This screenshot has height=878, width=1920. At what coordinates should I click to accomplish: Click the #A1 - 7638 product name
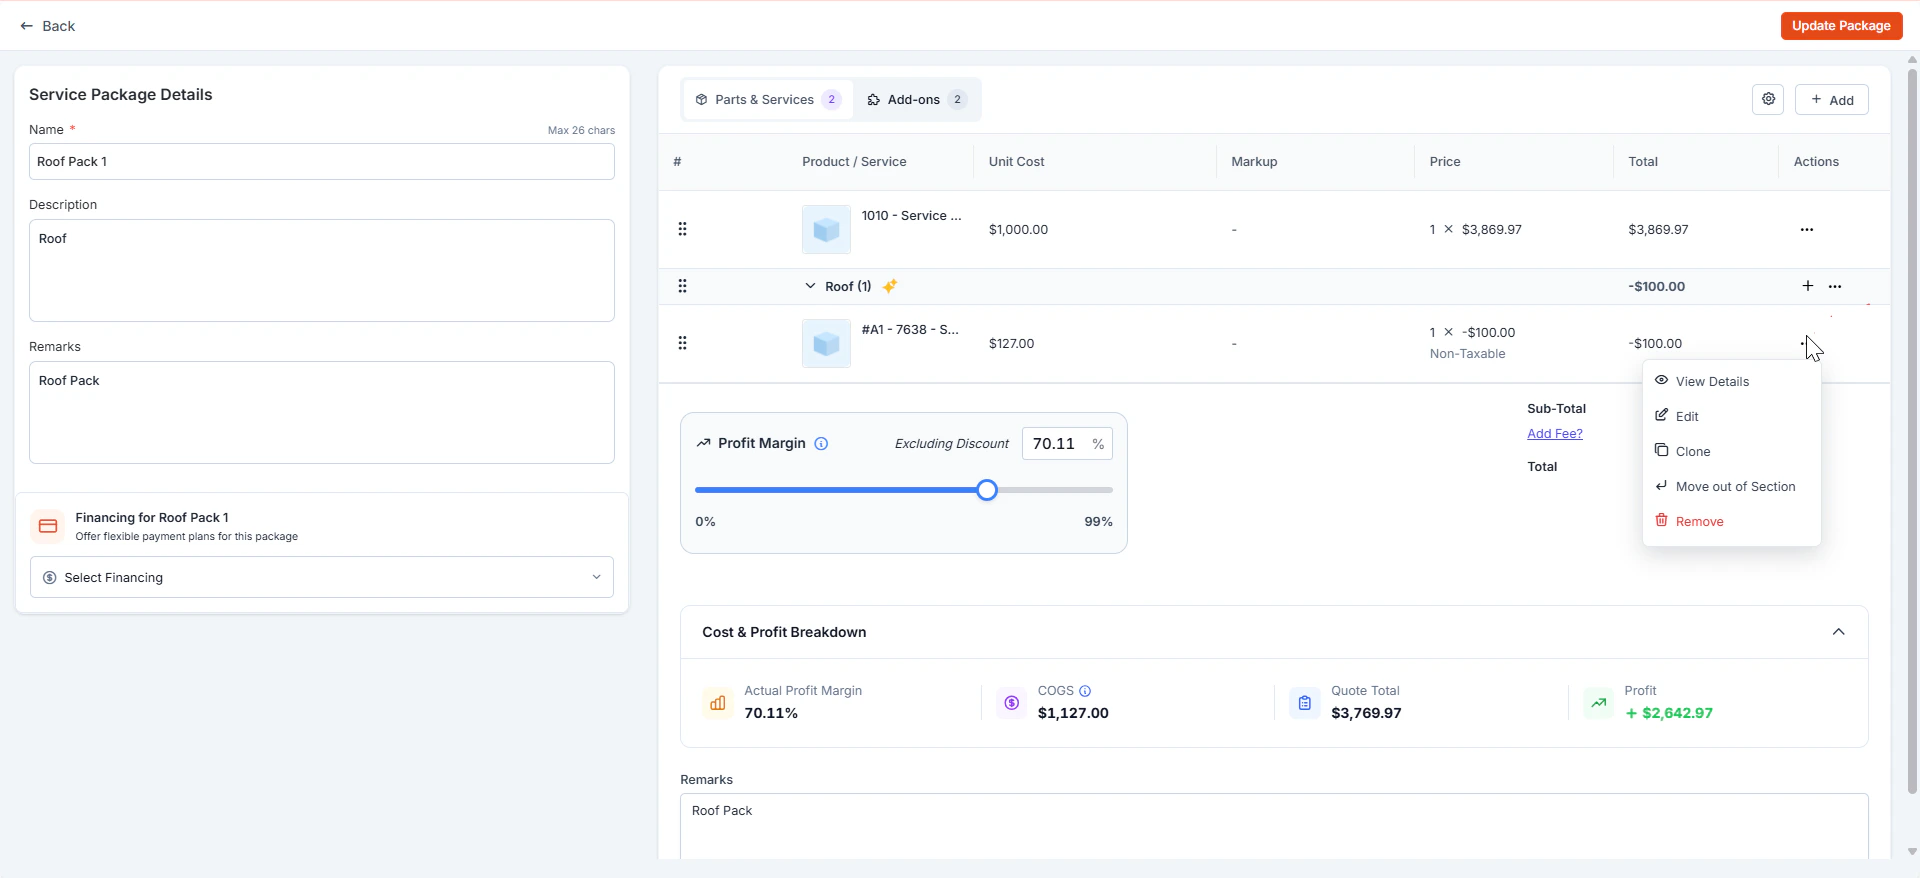tap(910, 329)
